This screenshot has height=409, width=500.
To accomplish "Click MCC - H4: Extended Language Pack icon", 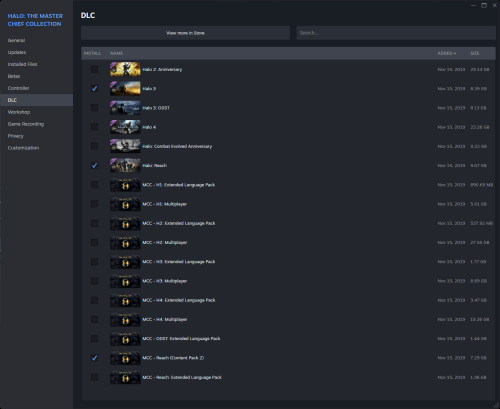I will [x=125, y=300].
